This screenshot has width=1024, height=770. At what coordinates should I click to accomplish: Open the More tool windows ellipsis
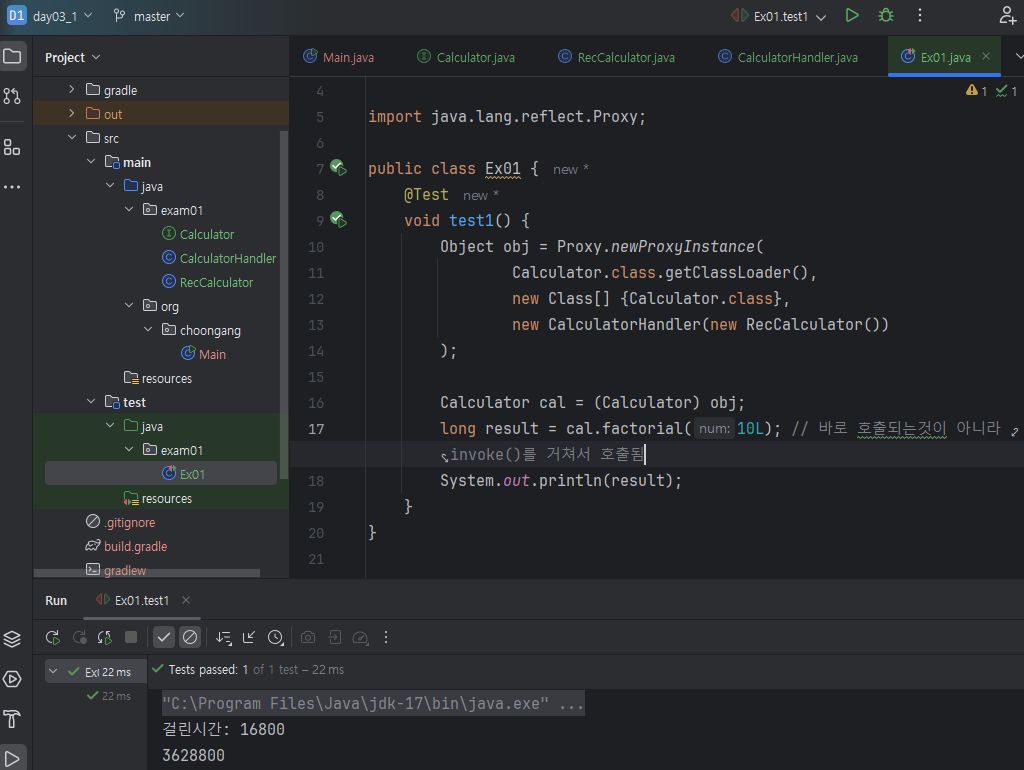click(x=12, y=187)
